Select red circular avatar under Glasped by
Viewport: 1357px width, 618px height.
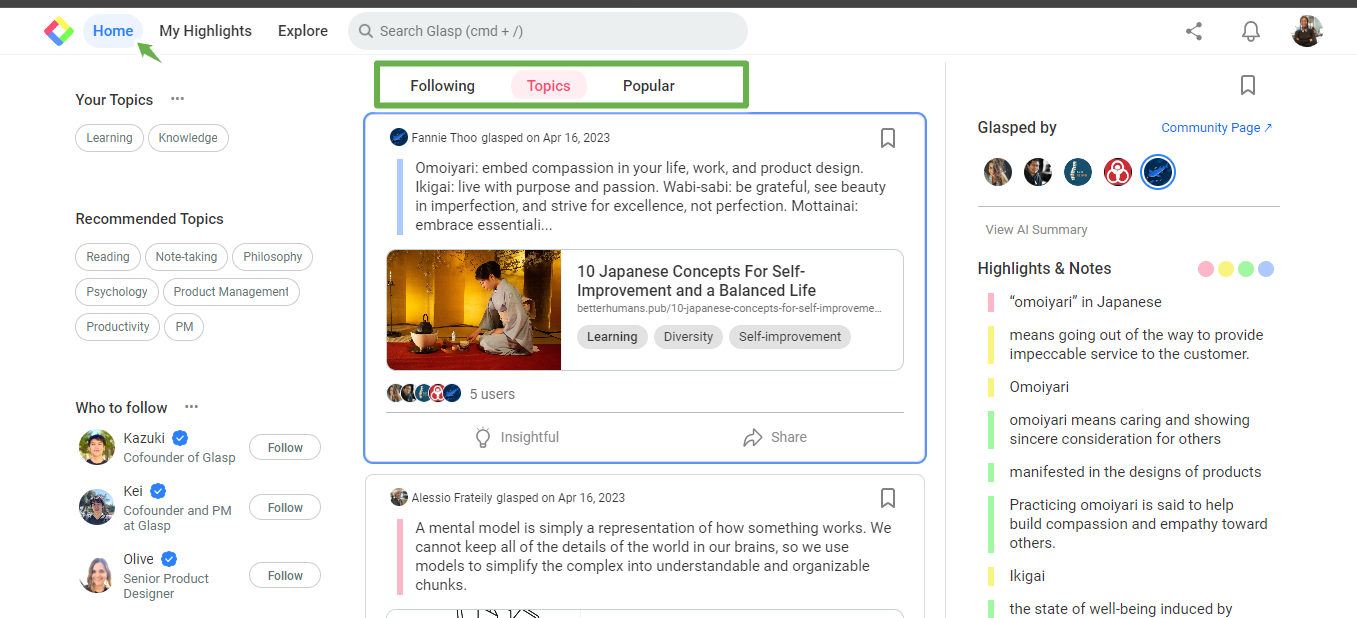pyautogui.click(x=1118, y=172)
